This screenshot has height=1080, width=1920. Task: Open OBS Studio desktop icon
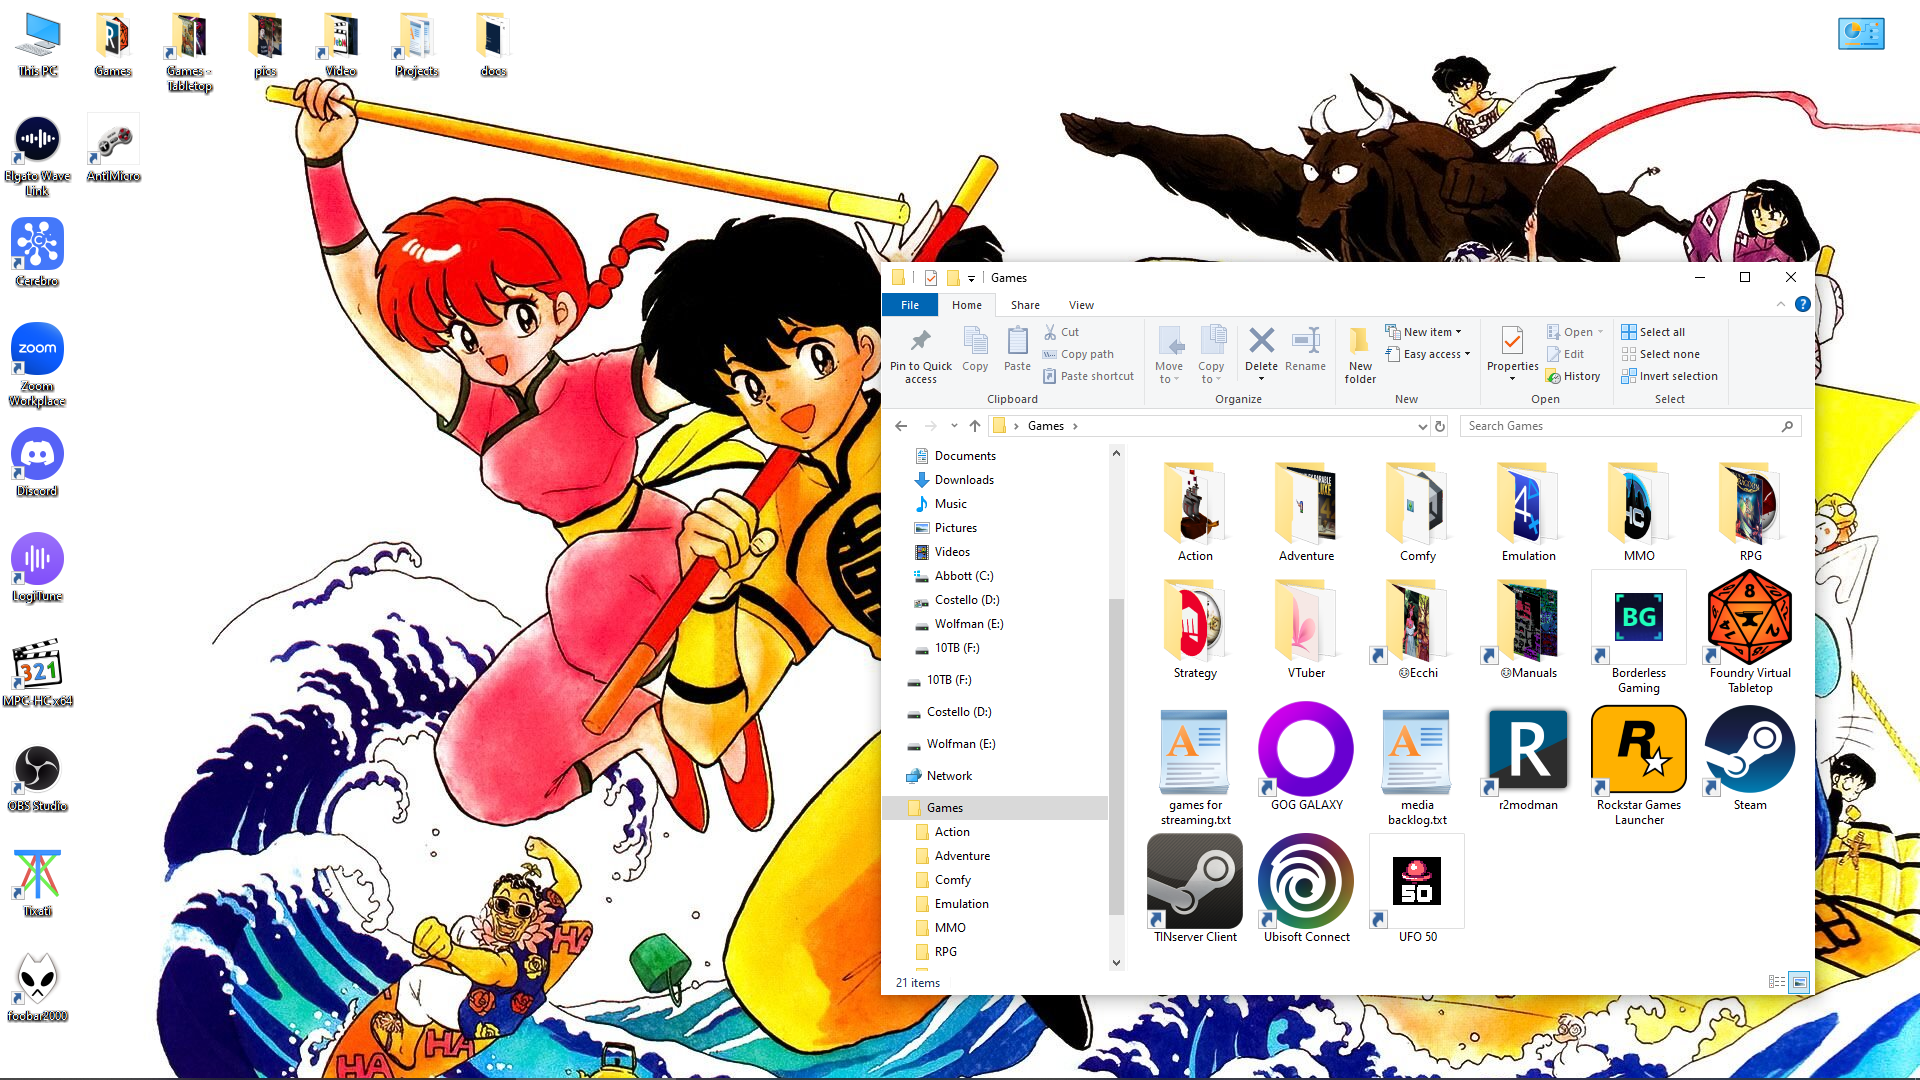(37, 777)
